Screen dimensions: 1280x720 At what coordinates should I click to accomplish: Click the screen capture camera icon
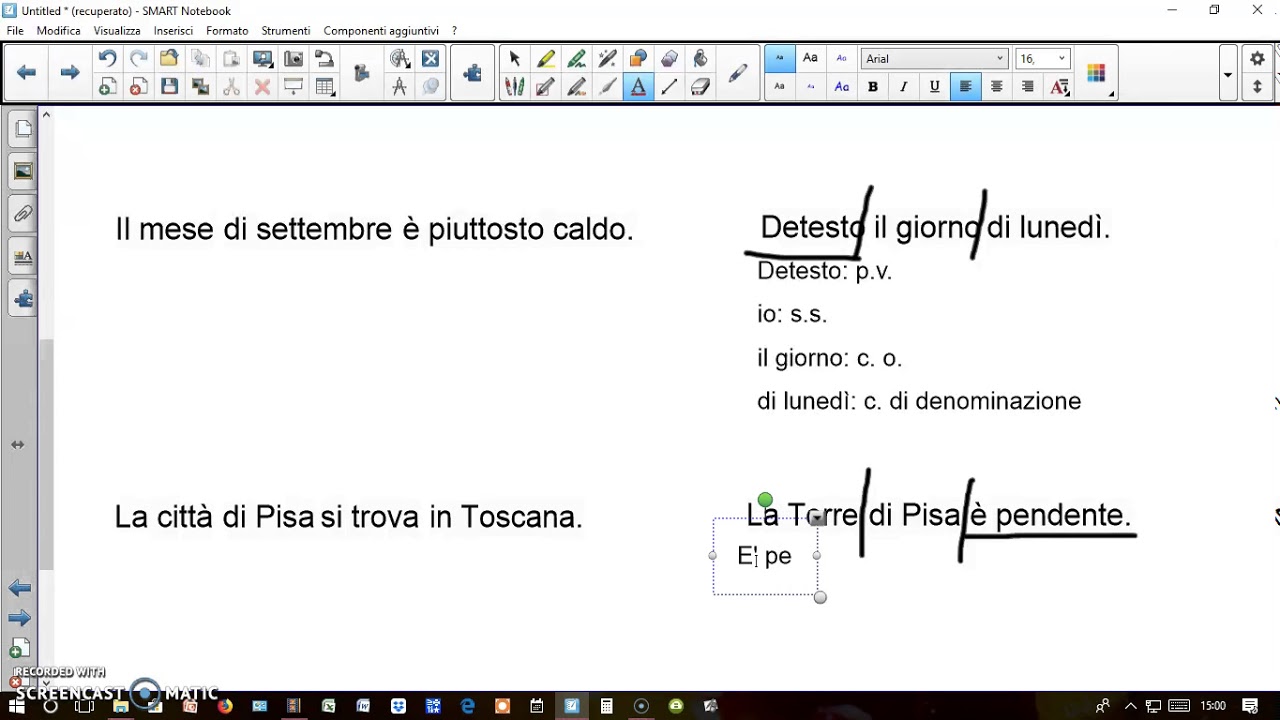(293, 59)
